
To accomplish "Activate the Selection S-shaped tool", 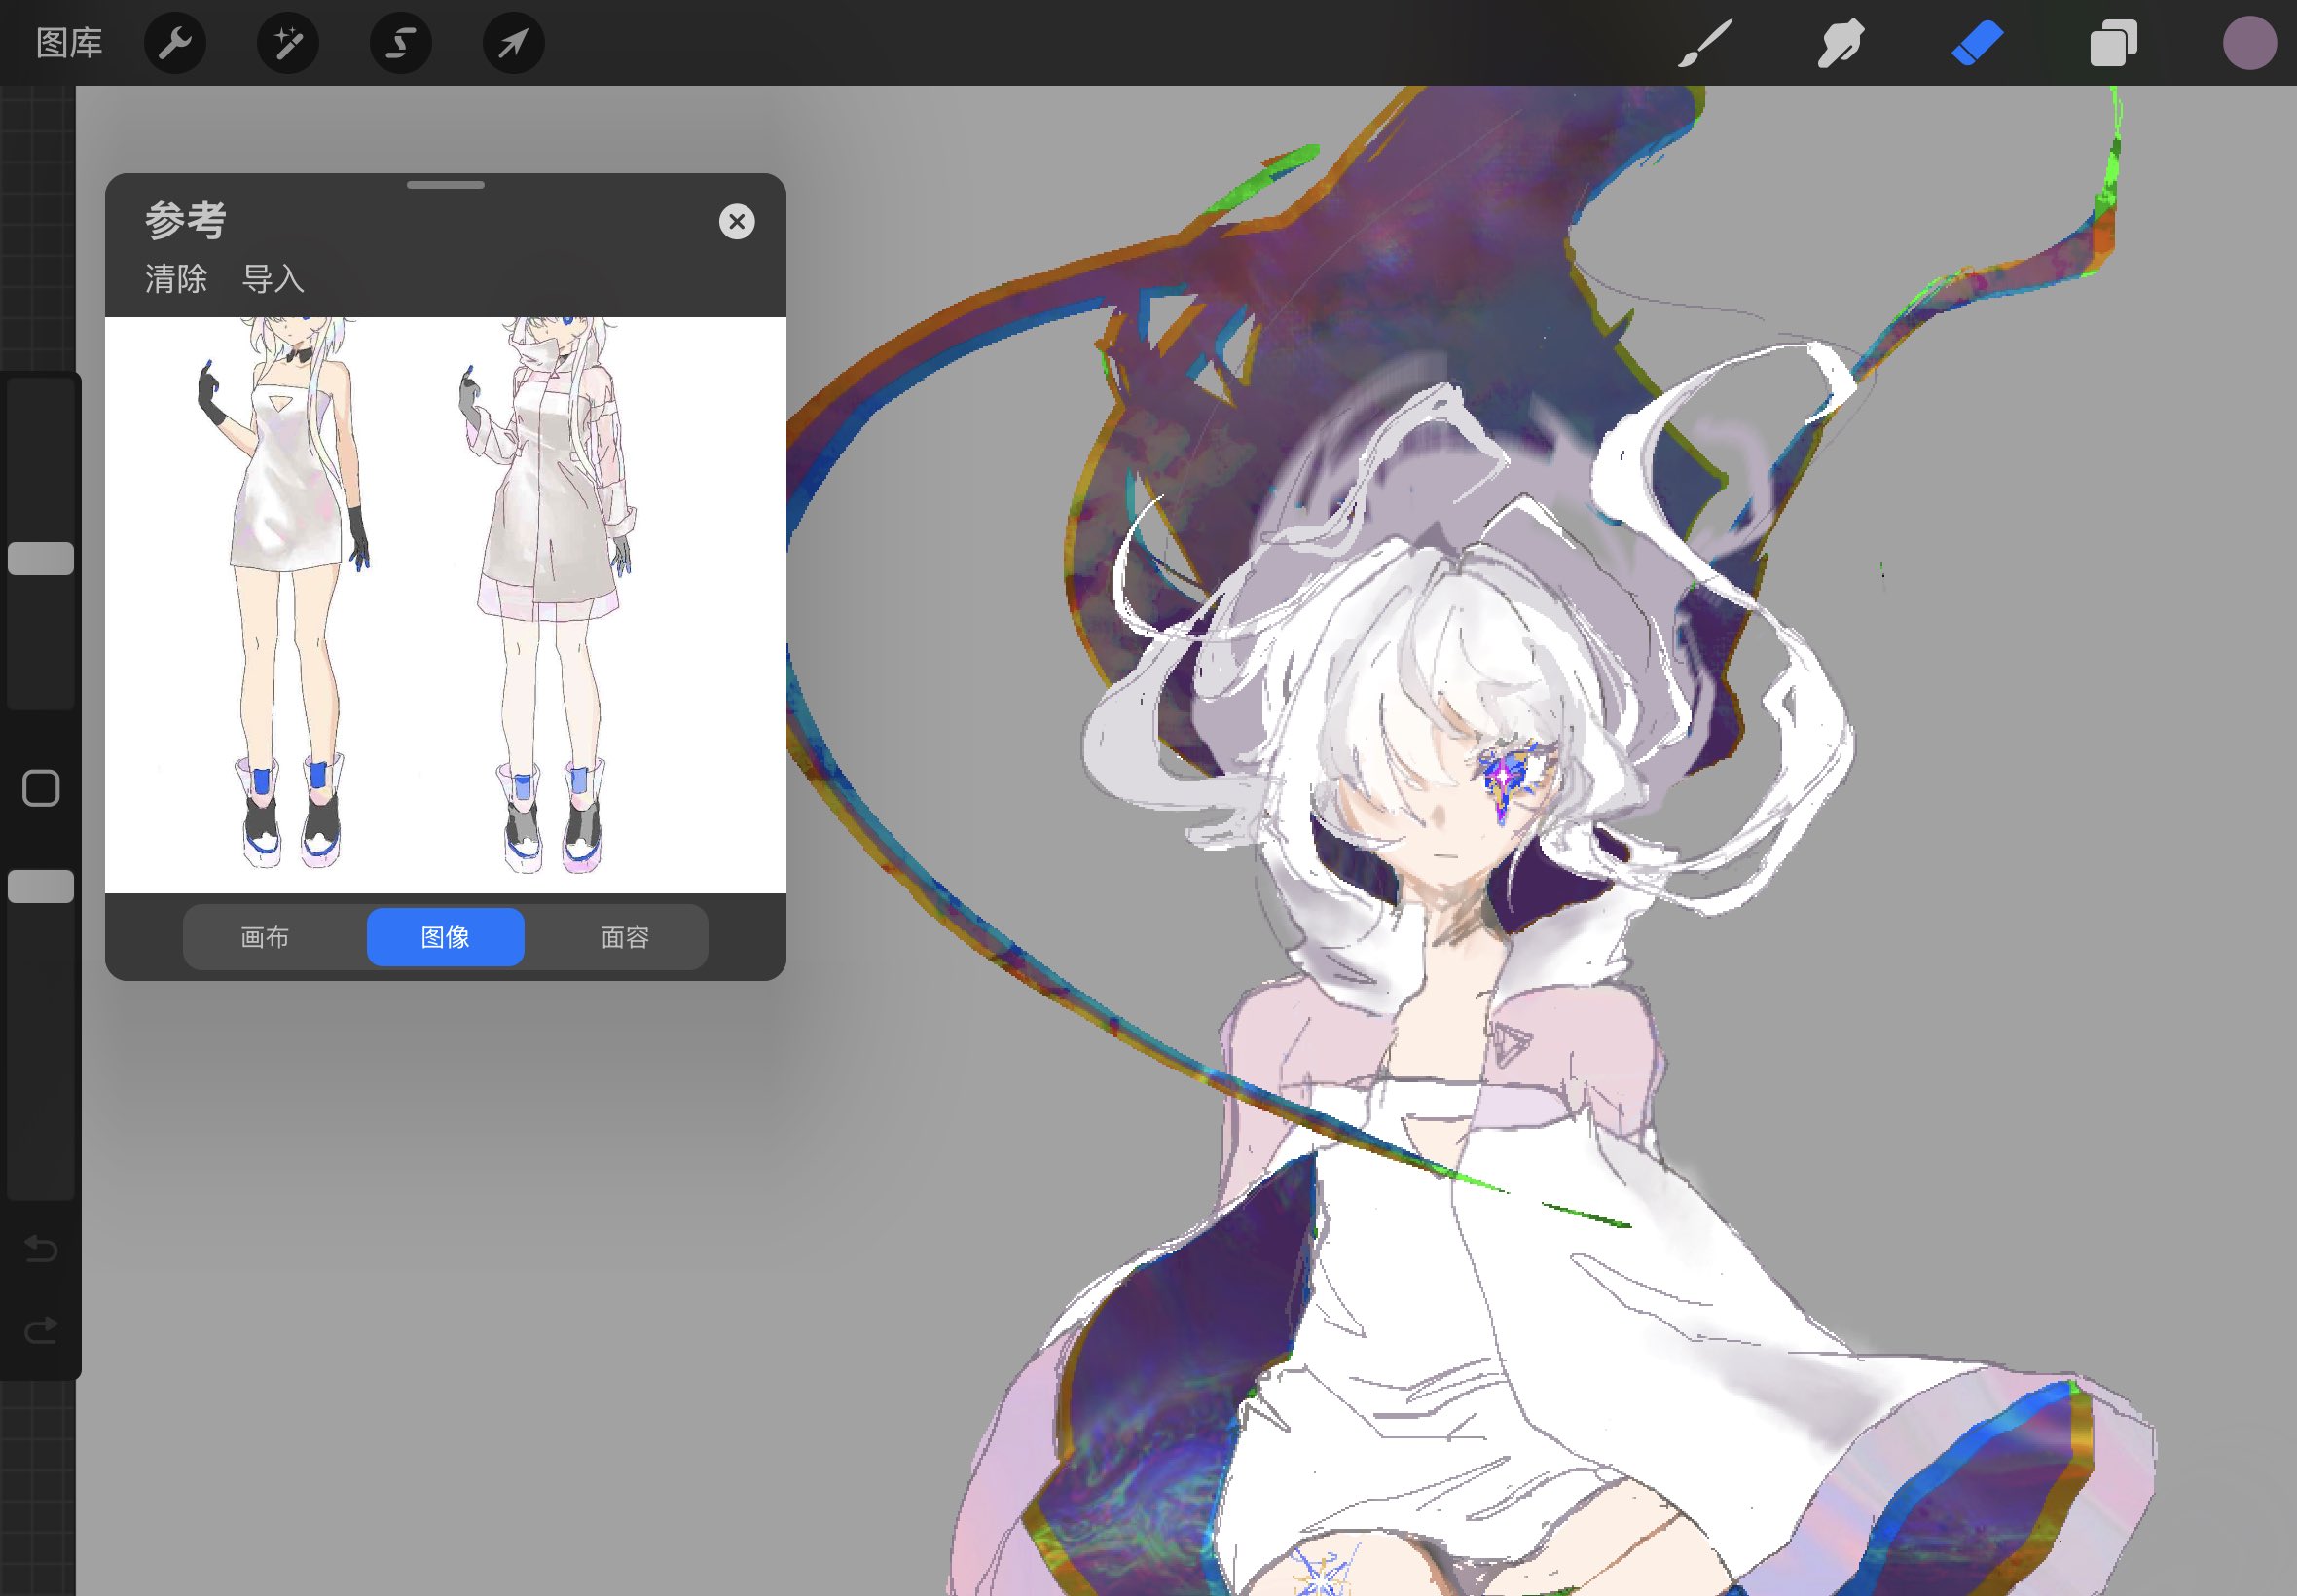I will (401, 43).
